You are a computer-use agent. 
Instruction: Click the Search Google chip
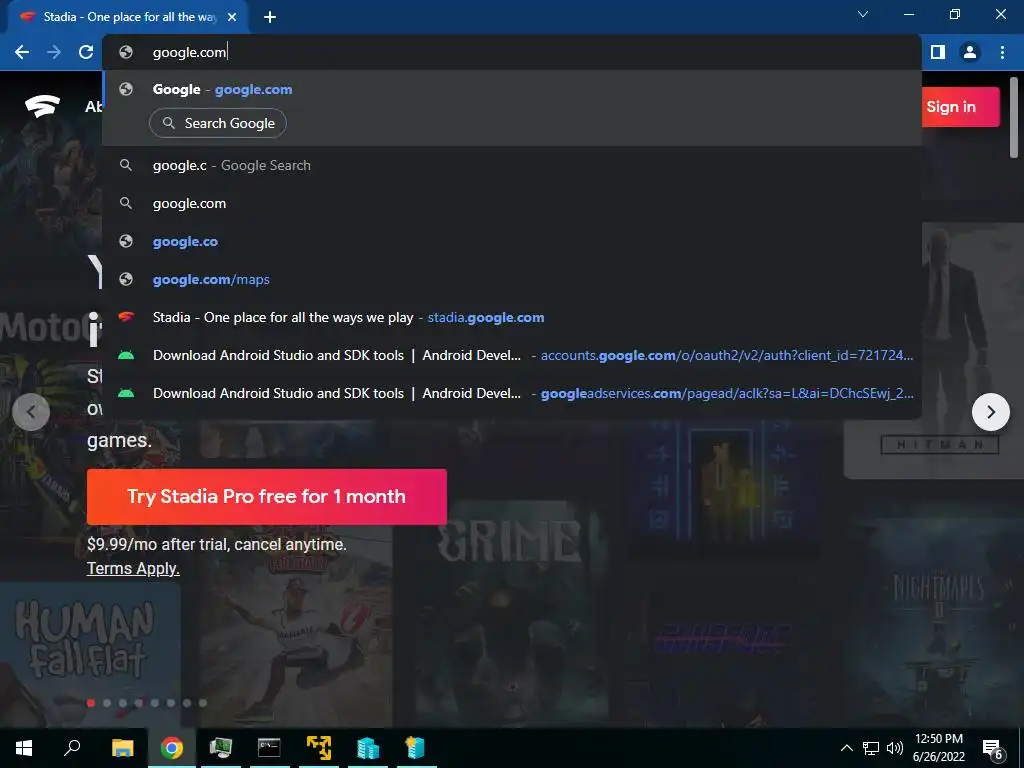click(217, 123)
